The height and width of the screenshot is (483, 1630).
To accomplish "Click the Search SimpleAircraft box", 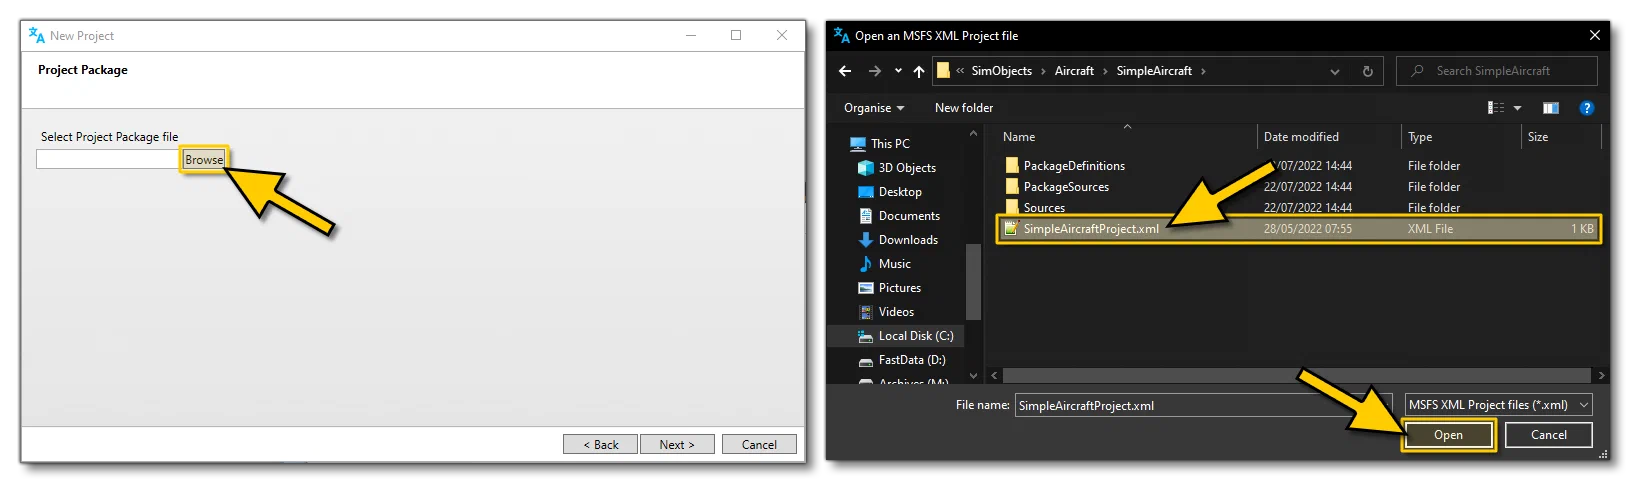I will click(1497, 71).
